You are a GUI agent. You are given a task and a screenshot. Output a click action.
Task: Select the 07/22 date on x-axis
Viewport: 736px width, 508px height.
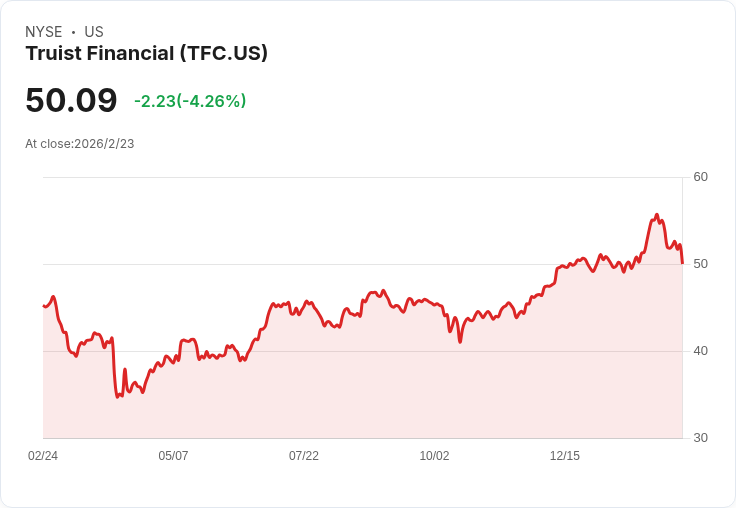[304, 456]
